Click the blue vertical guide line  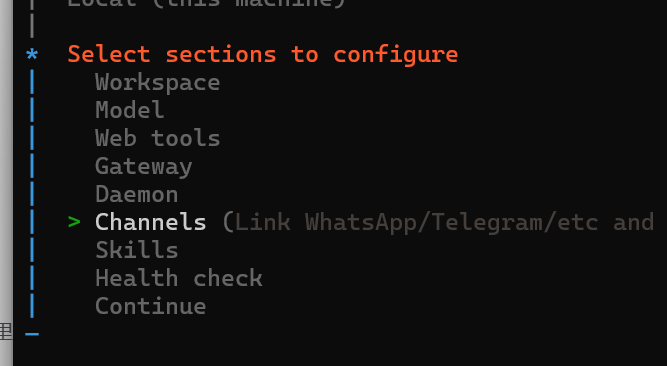(x=32, y=194)
